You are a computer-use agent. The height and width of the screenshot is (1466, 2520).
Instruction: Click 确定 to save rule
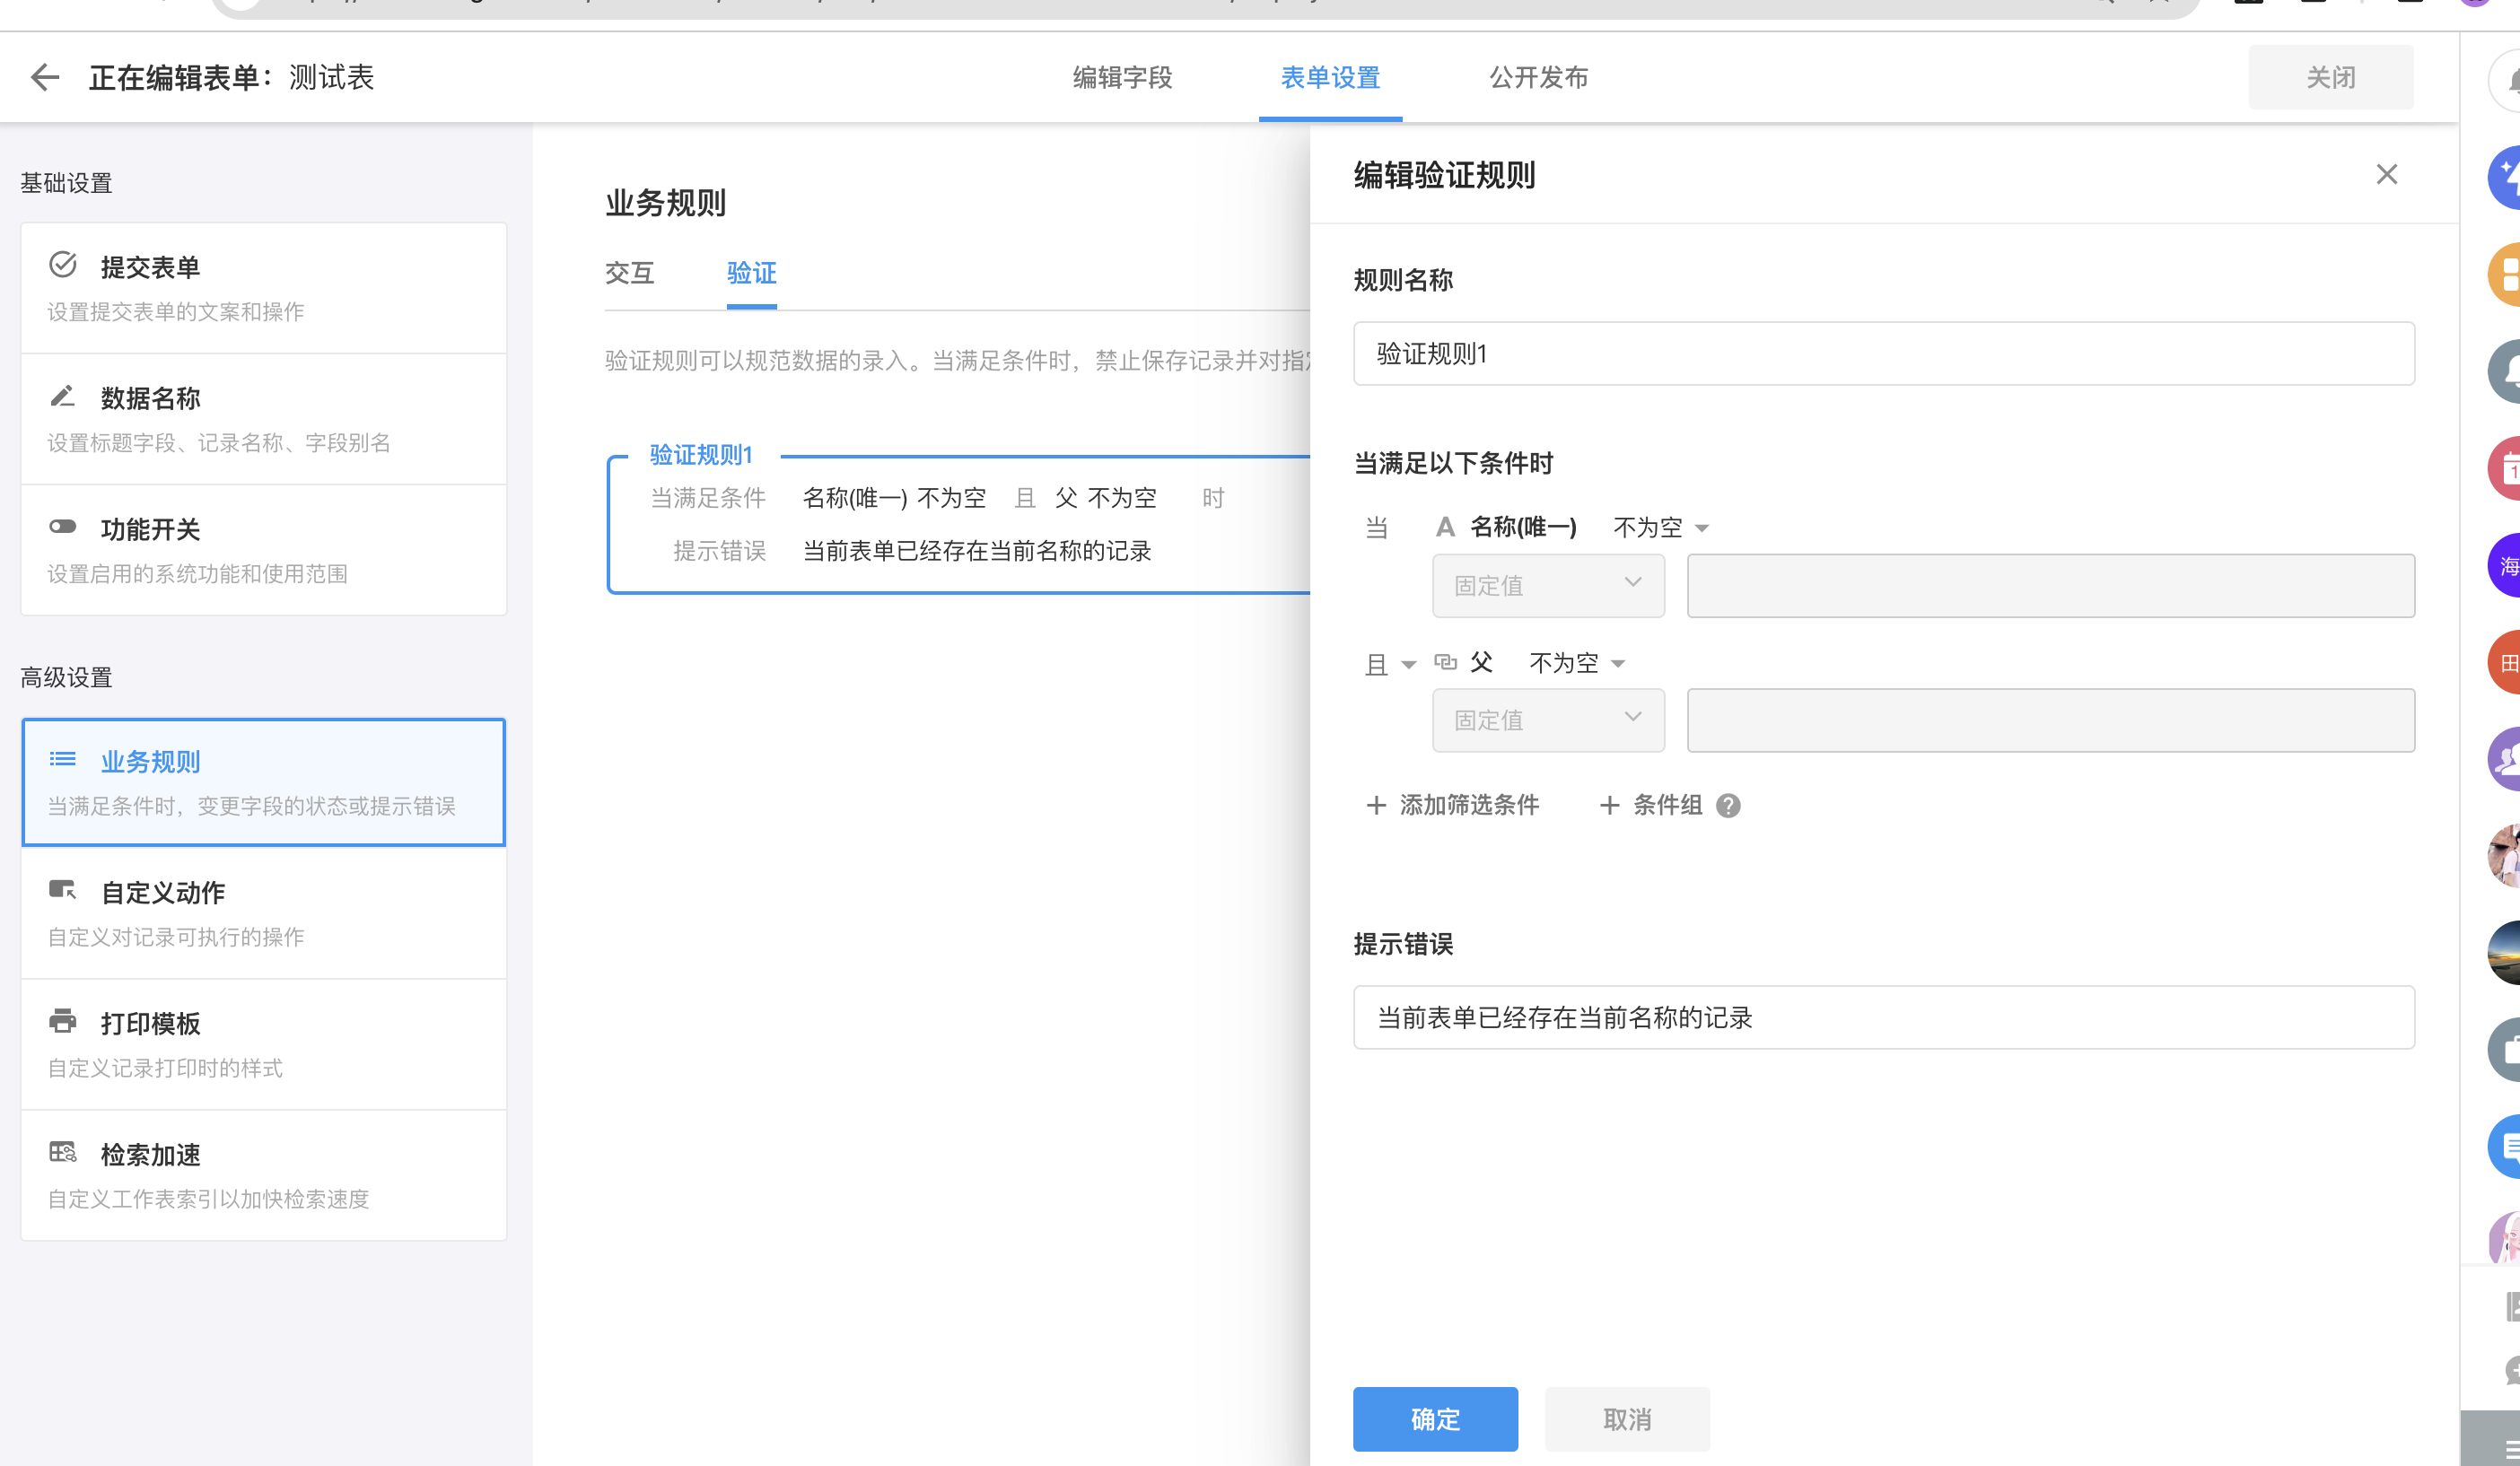(1434, 1418)
